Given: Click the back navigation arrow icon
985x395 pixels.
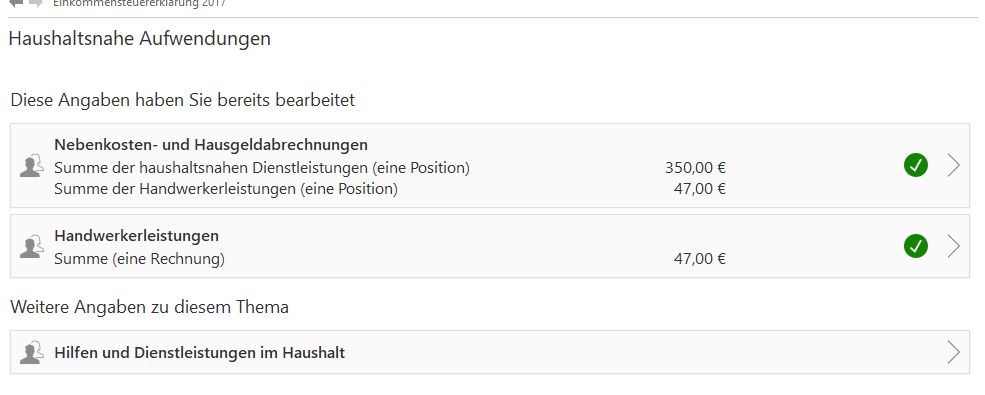Looking at the screenshot, I should click(x=16, y=3).
